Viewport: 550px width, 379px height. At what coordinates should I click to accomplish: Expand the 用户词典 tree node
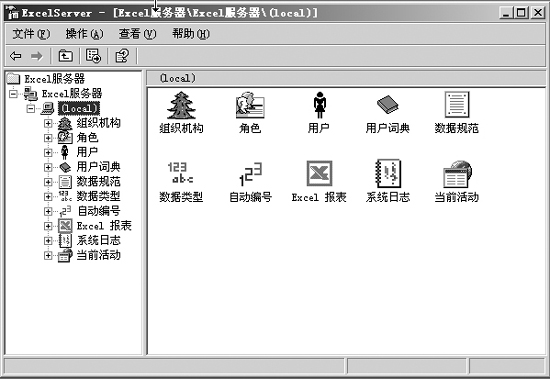coord(48,167)
